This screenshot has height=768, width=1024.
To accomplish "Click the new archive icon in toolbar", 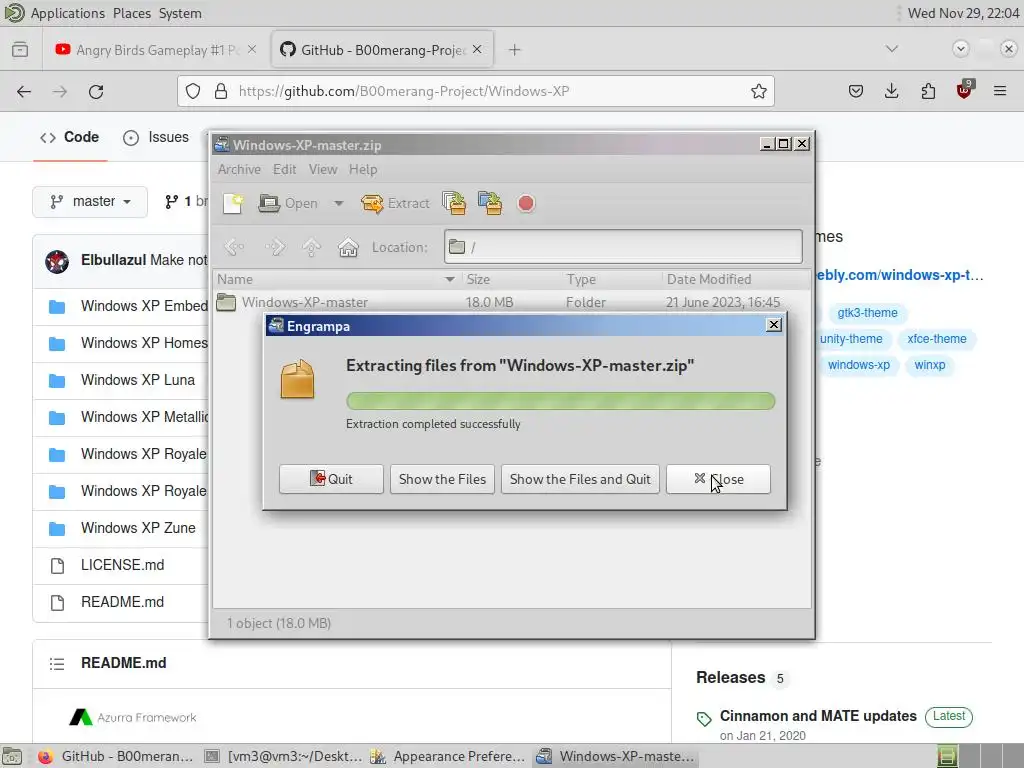I will point(233,204).
